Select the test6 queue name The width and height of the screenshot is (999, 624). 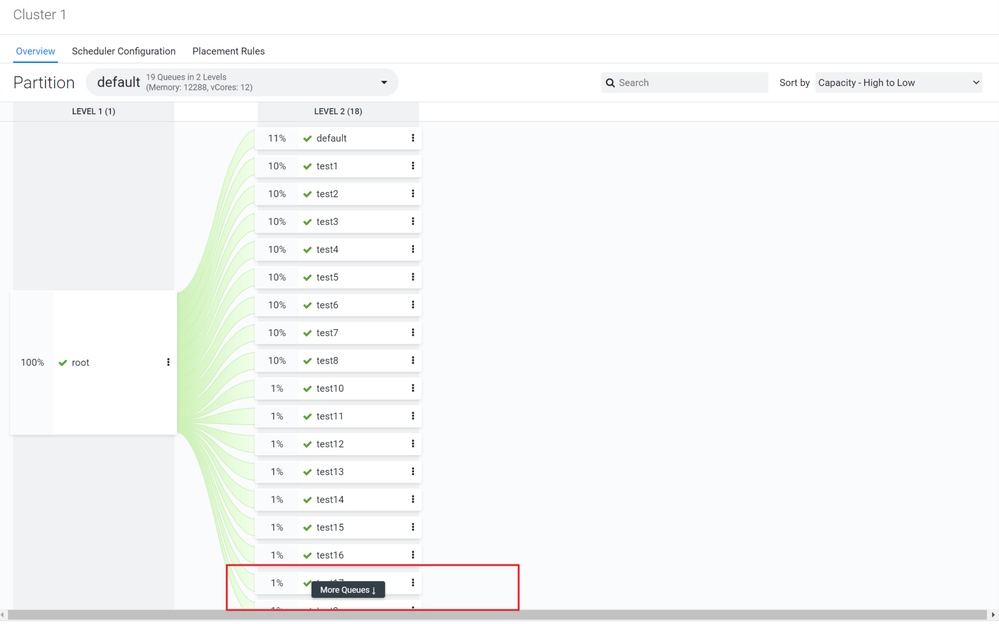coord(327,305)
